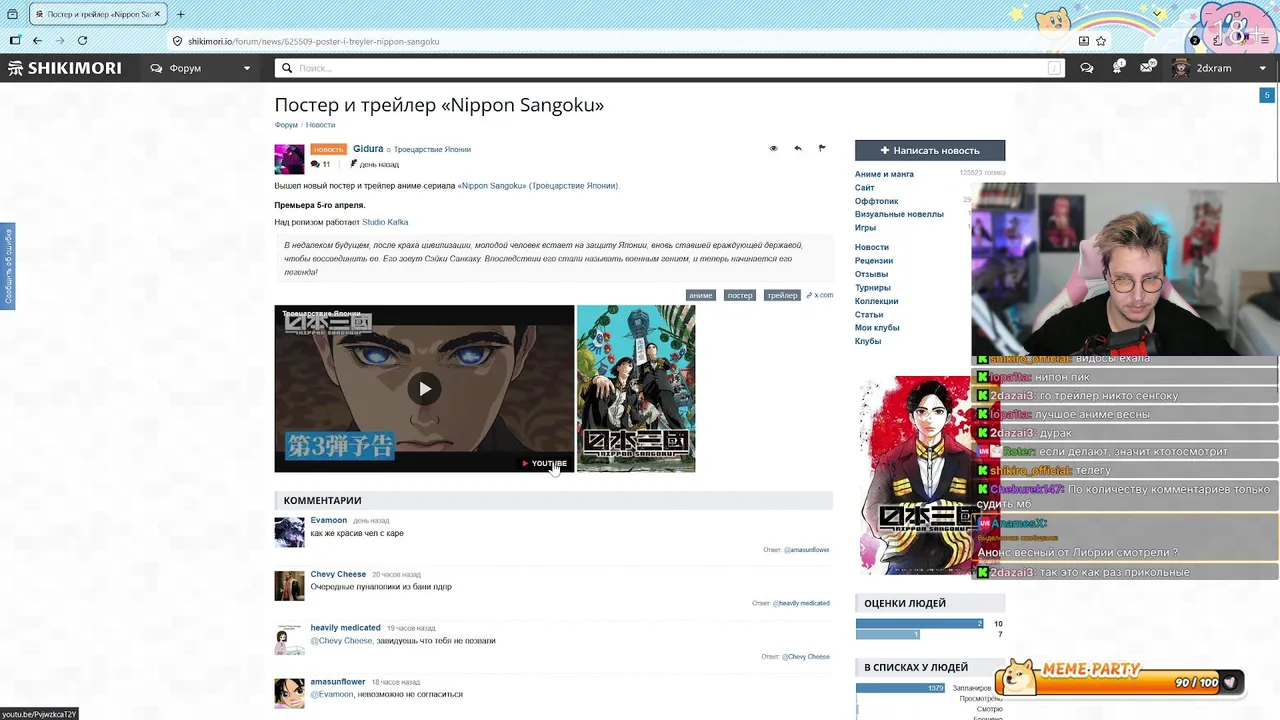Open the Визуальные новеллы section
Screen dimensions: 1280x720
[899, 214]
